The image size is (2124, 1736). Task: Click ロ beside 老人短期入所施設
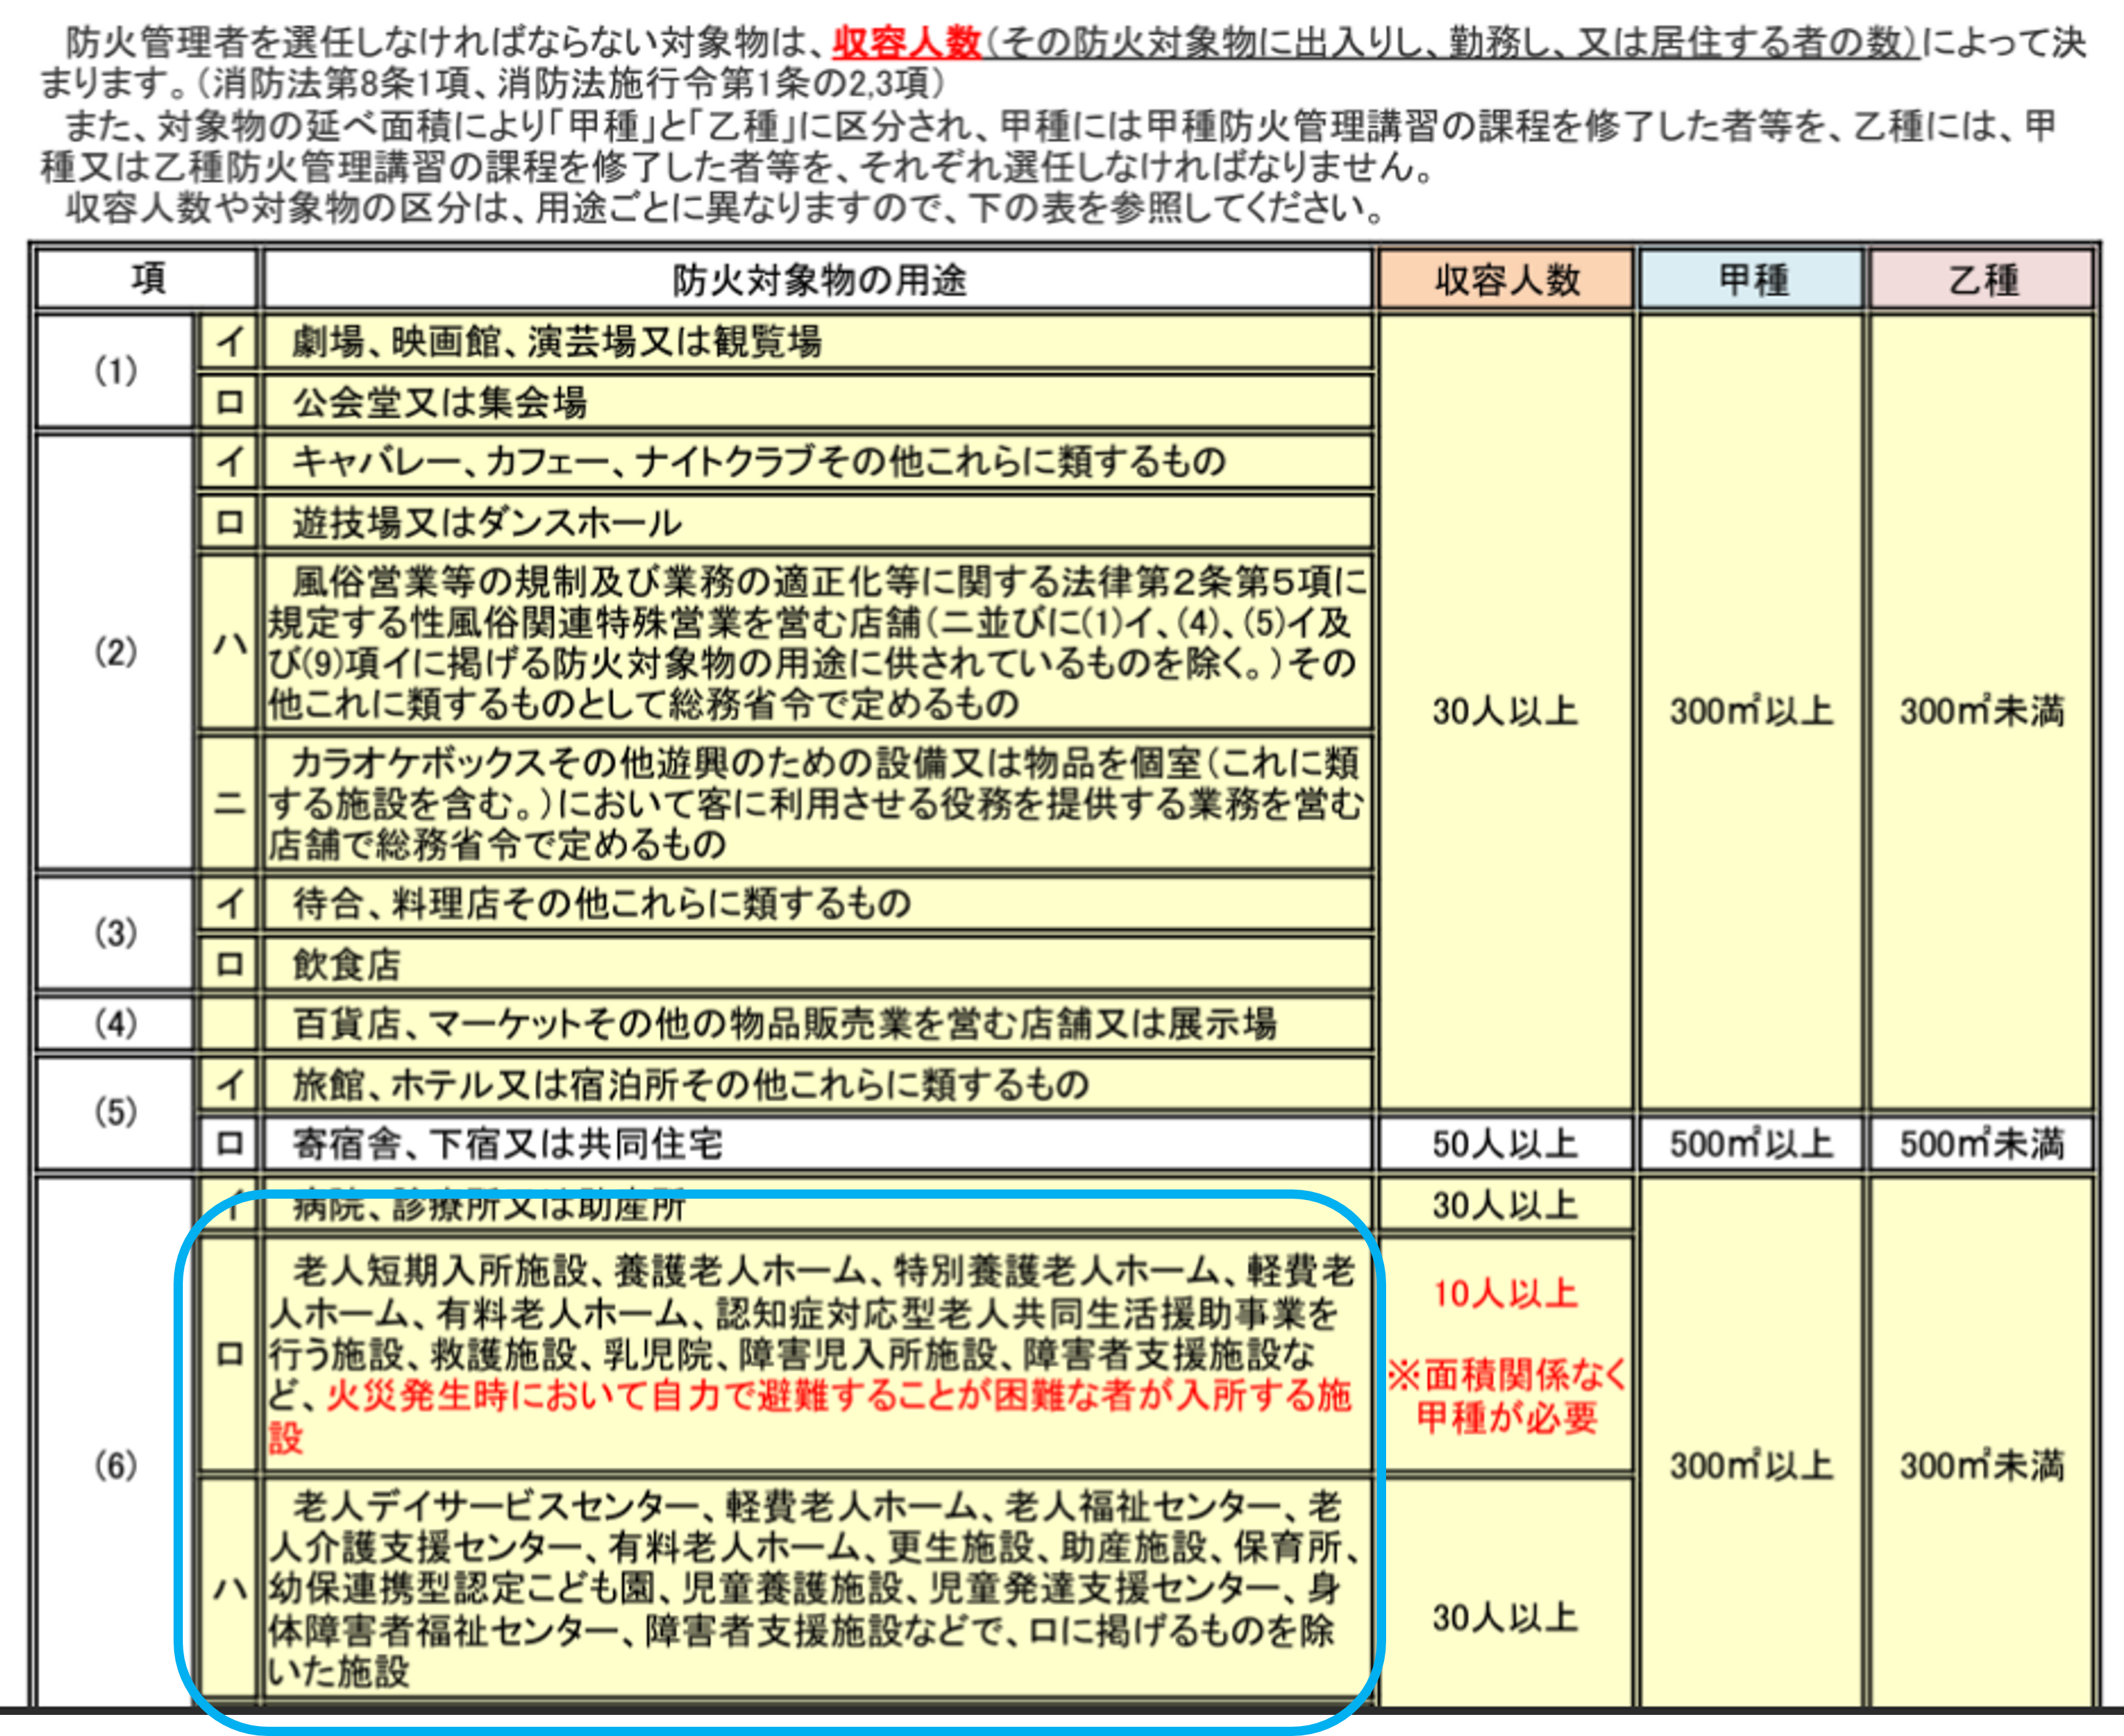pyautogui.click(x=229, y=1355)
